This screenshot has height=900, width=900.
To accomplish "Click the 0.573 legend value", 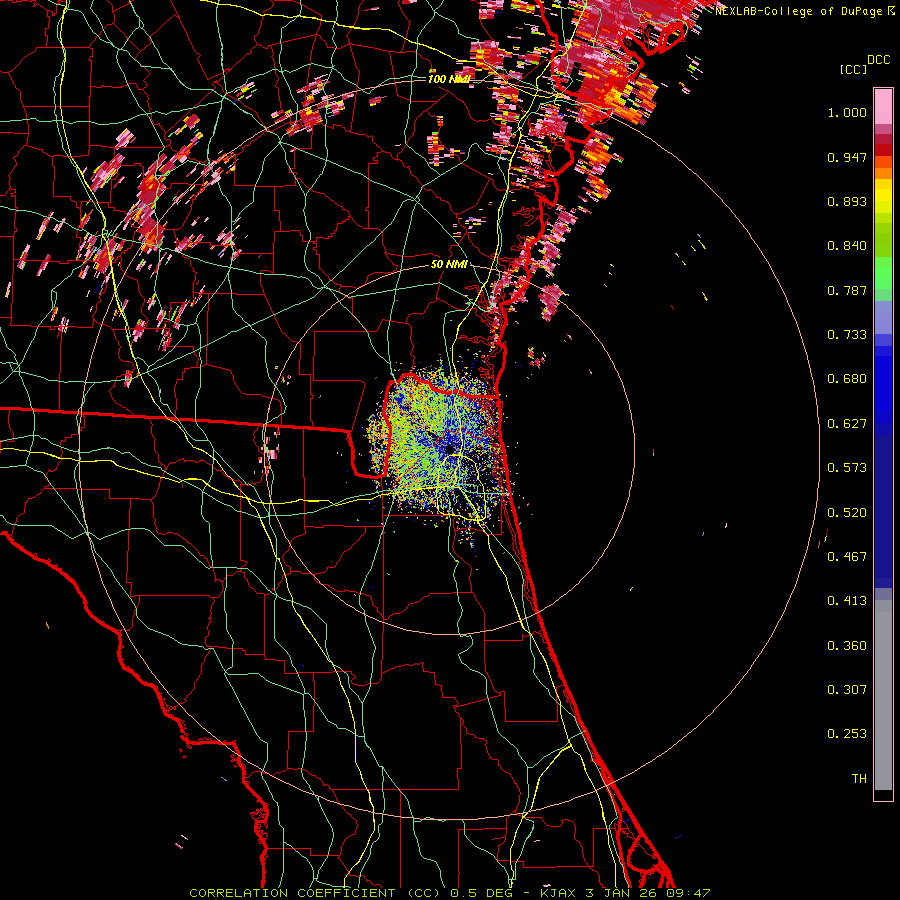I will click(x=847, y=468).
